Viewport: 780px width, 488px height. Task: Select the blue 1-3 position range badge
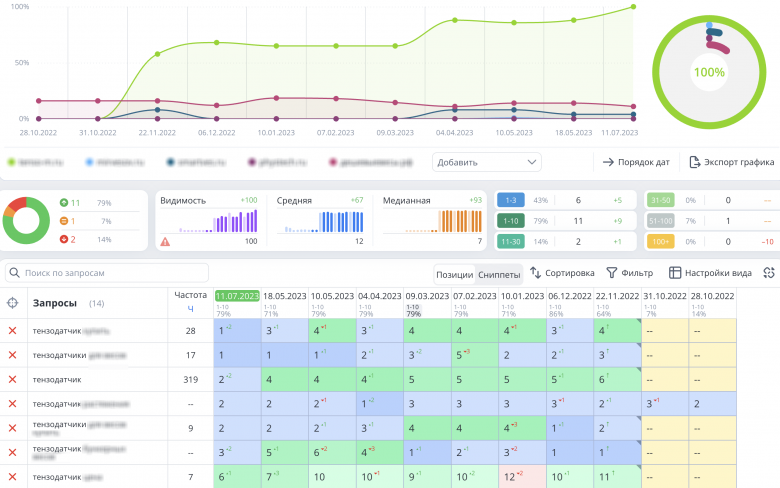(511, 200)
